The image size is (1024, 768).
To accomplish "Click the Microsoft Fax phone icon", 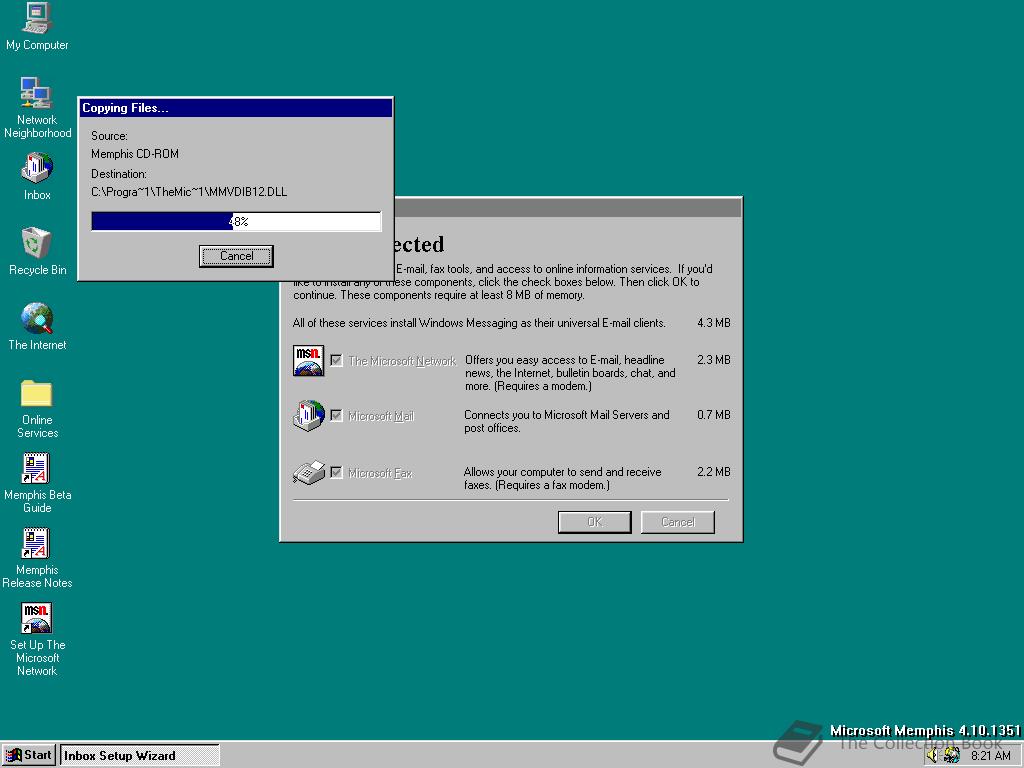I will (309, 472).
